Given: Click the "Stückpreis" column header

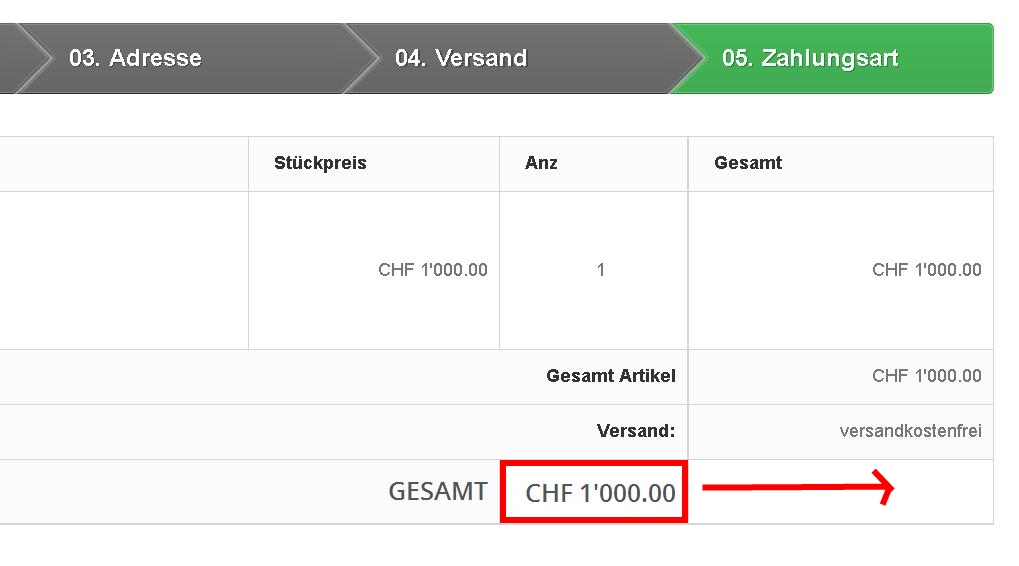Looking at the screenshot, I should [x=320, y=163].
